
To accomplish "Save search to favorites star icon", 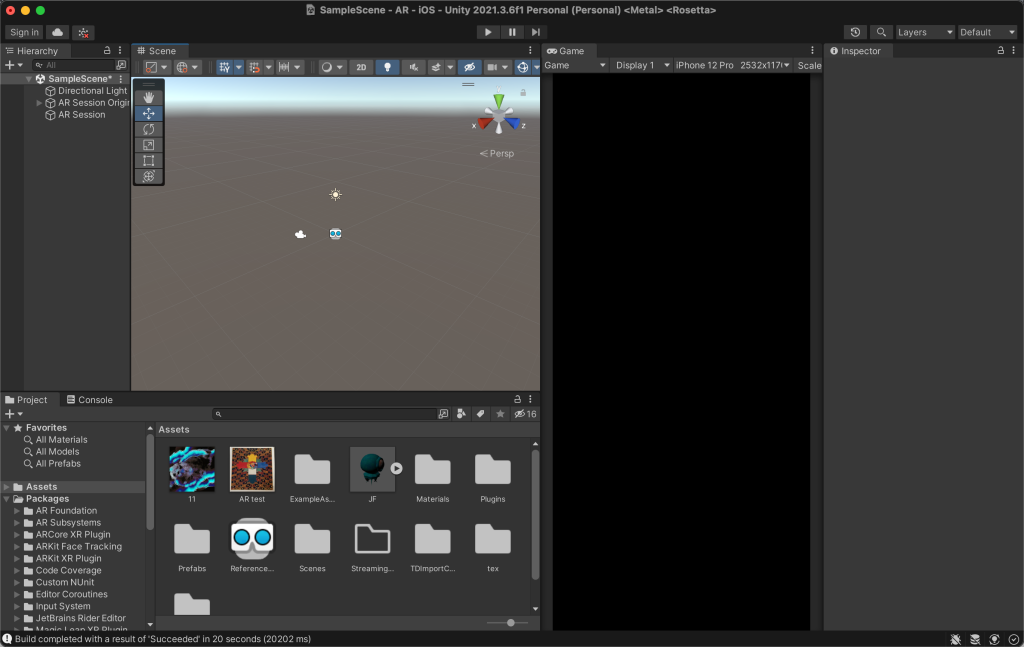I will click(500, 414).
